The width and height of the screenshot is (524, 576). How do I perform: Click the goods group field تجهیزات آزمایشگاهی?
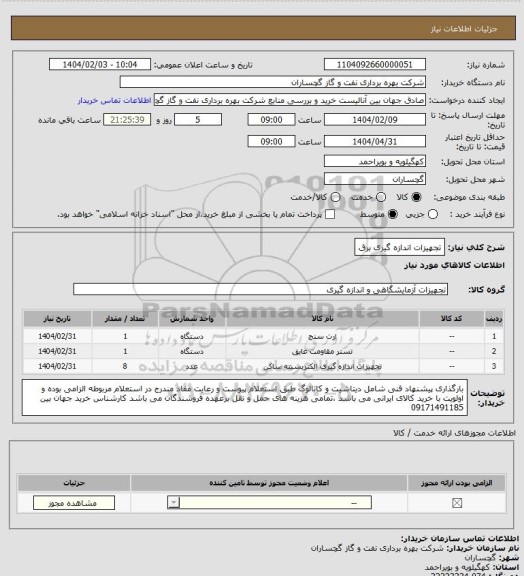pyautogui.click(x=260, y=289)
